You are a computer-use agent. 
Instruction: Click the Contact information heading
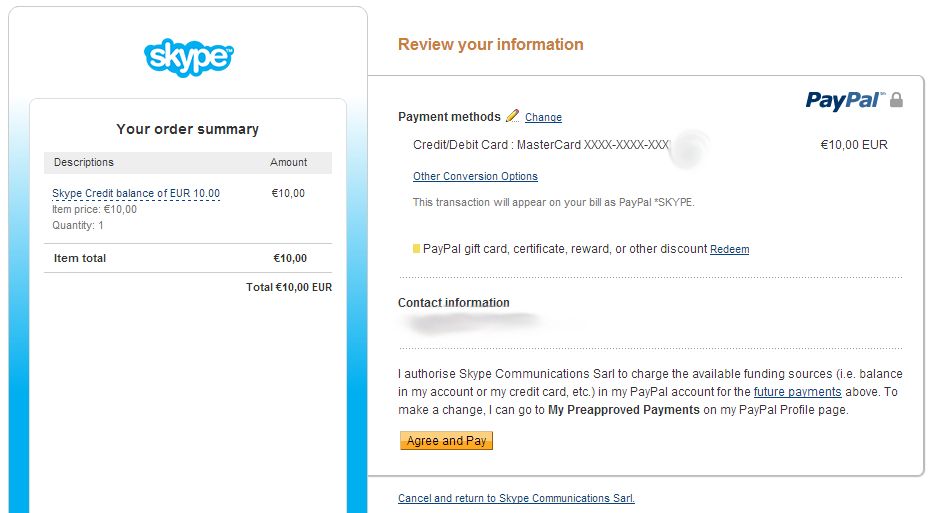click(454, 303)
